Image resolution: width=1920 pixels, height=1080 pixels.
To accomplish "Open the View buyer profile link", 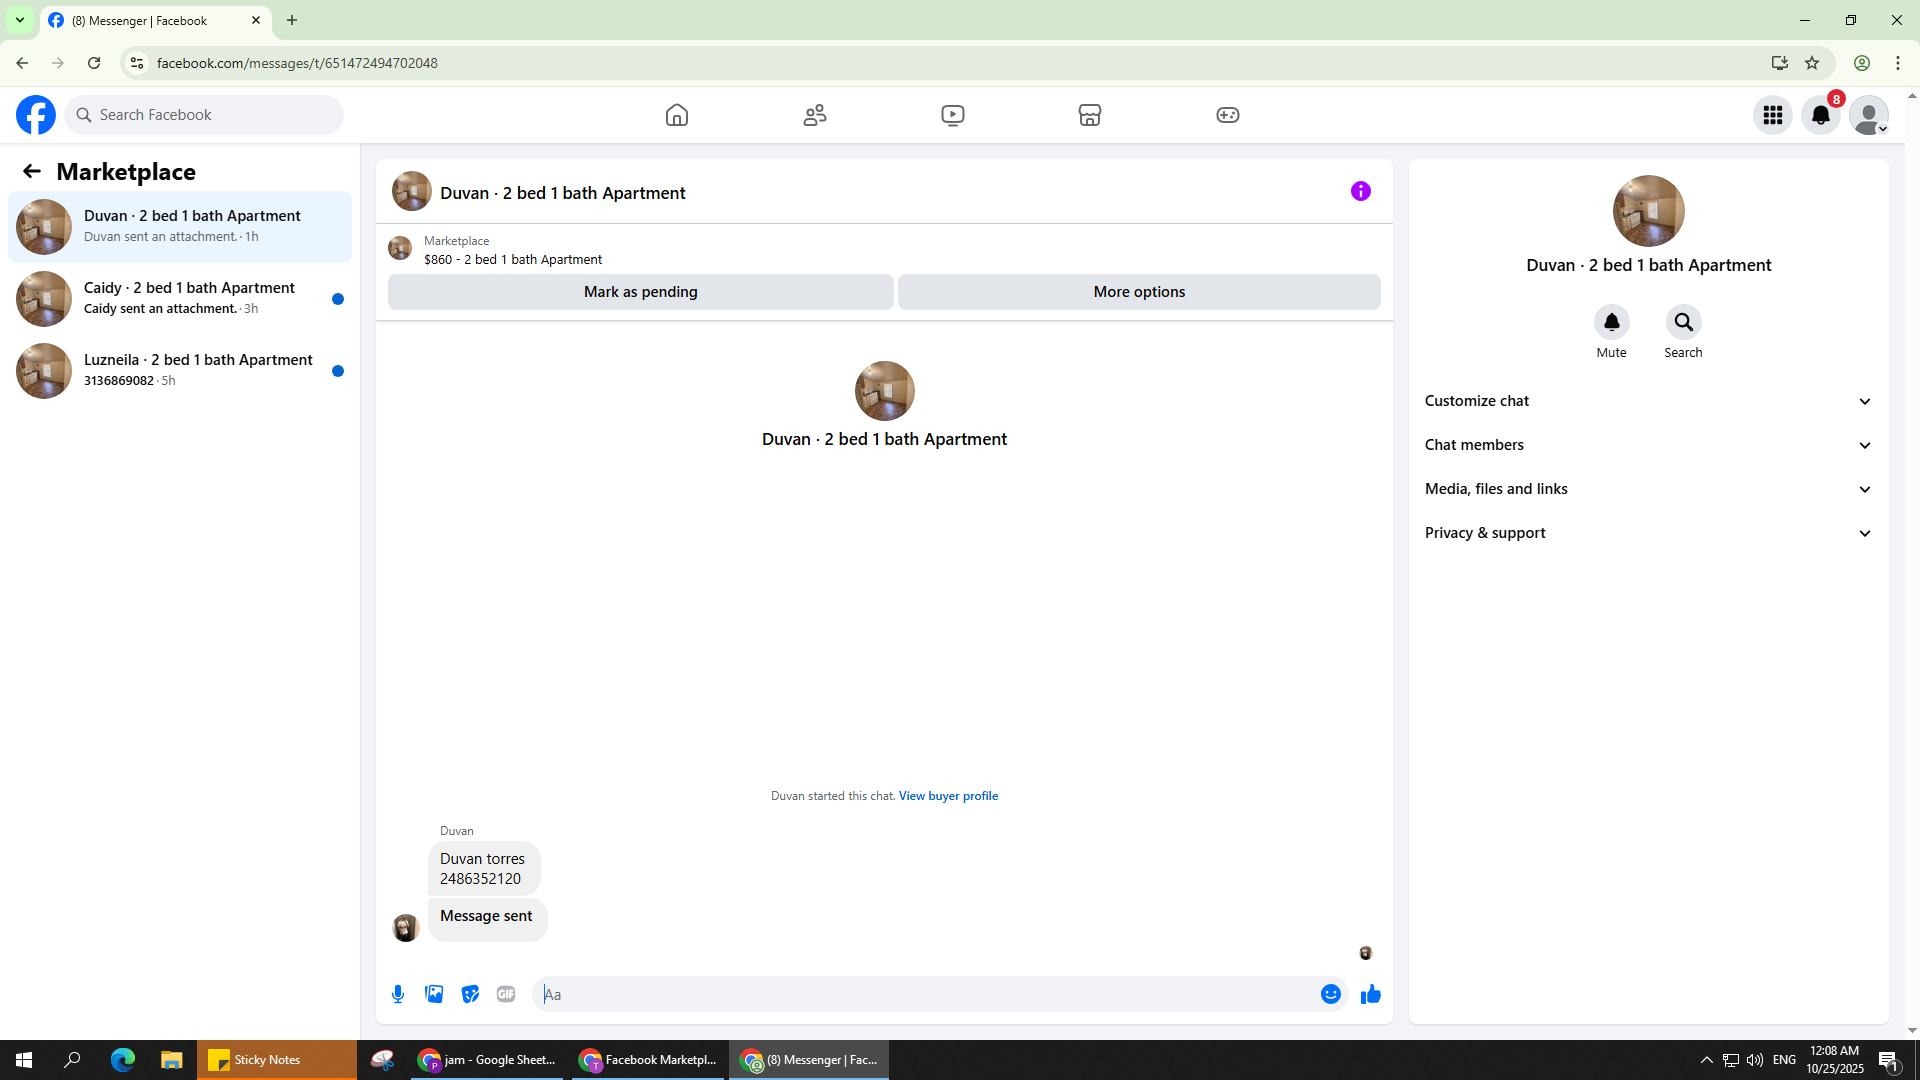I will [948, 796].
